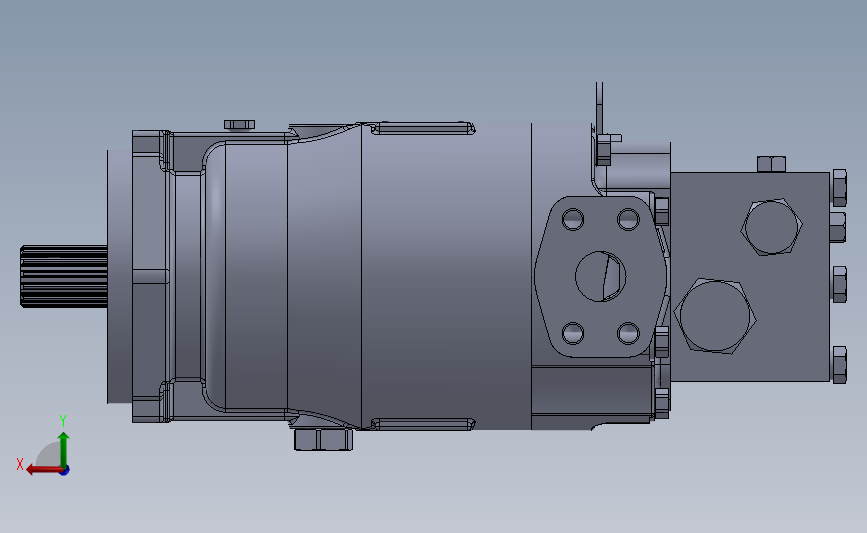Select the bottom-right bolt hole of the port flange
The width and height of the screenshot is (867, 533).
(629, 333)
